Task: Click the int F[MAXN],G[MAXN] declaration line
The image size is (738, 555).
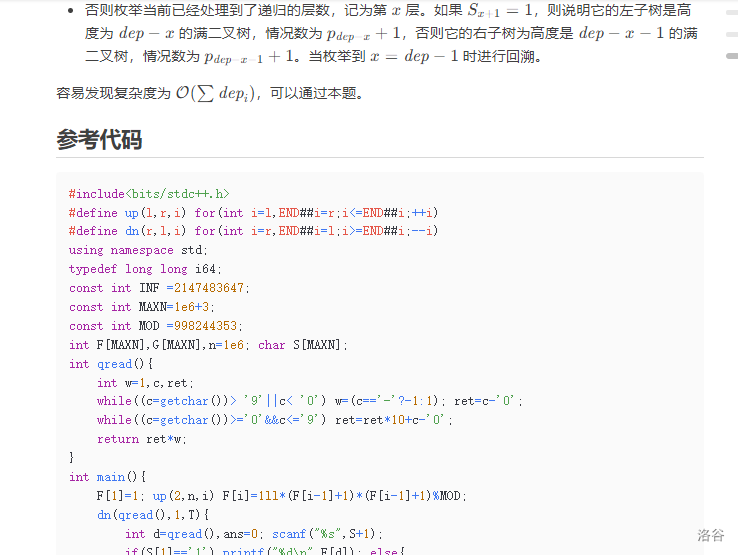Action: pyautogui.click(x=208, y=345)
